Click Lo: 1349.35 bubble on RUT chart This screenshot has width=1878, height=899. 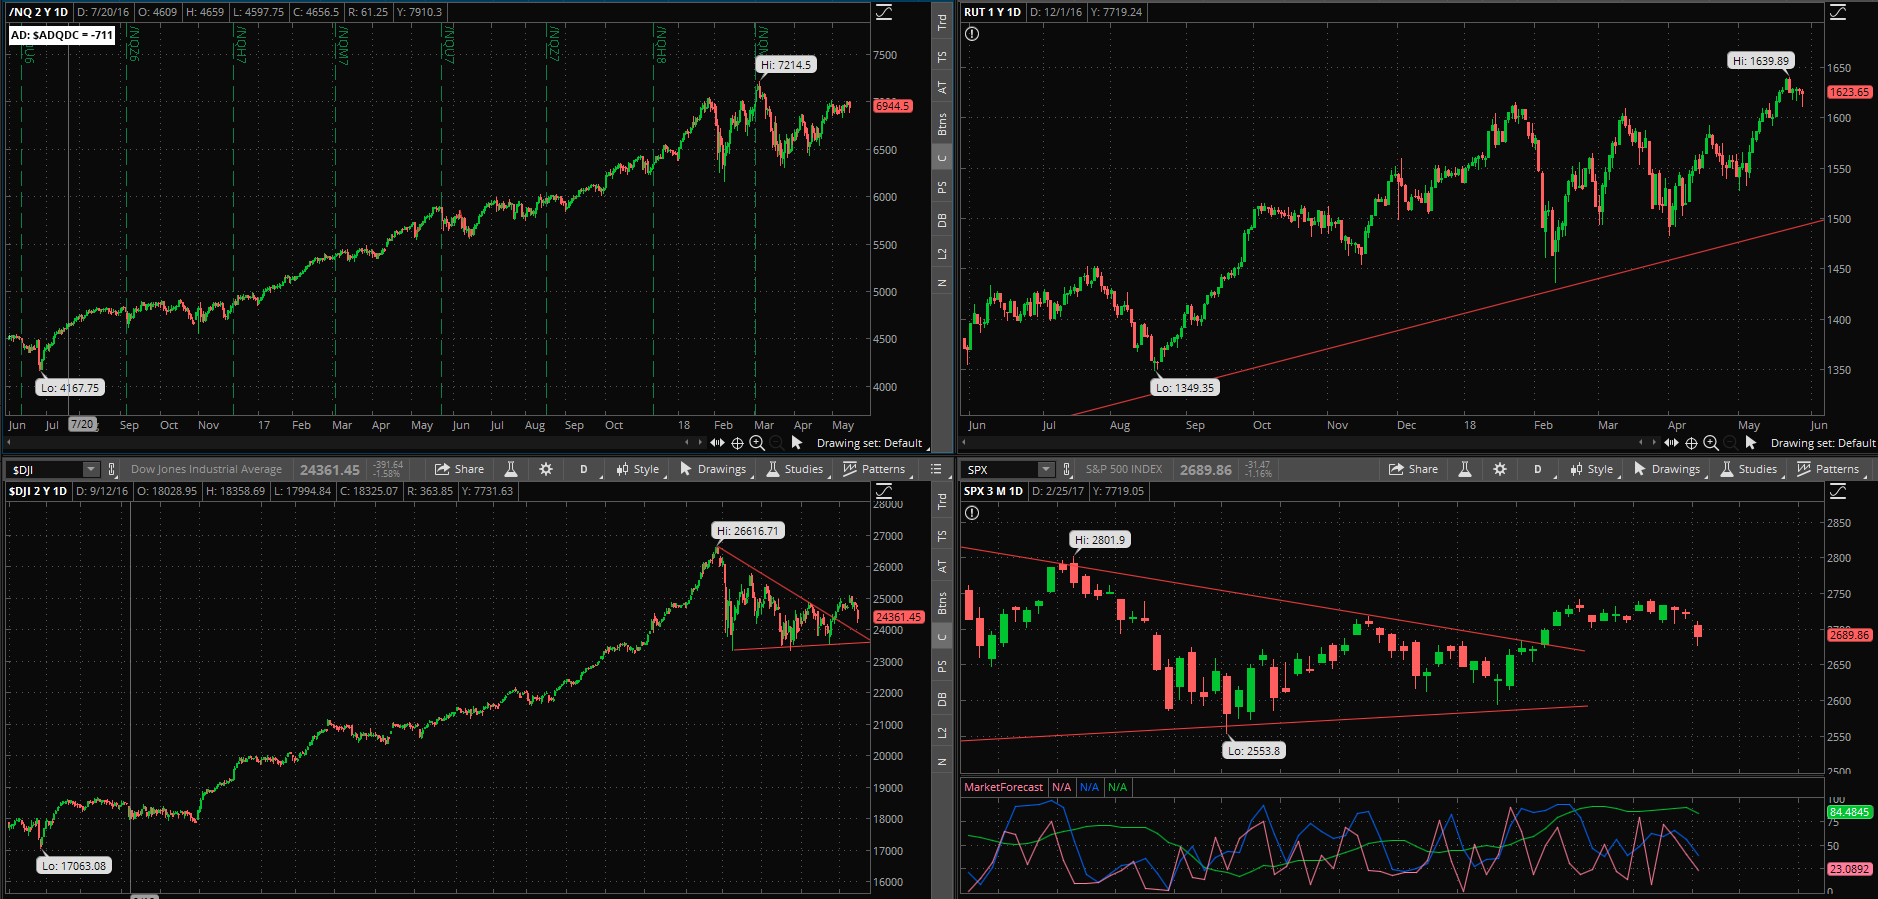pos(1185,388)
